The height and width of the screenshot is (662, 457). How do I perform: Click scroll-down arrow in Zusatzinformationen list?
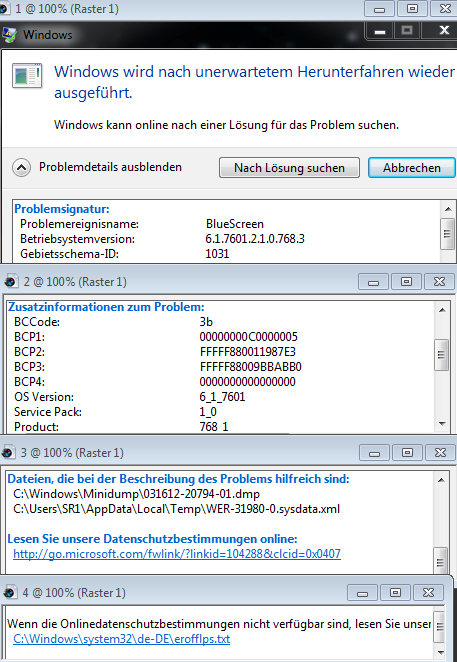[x=442, y=423]
